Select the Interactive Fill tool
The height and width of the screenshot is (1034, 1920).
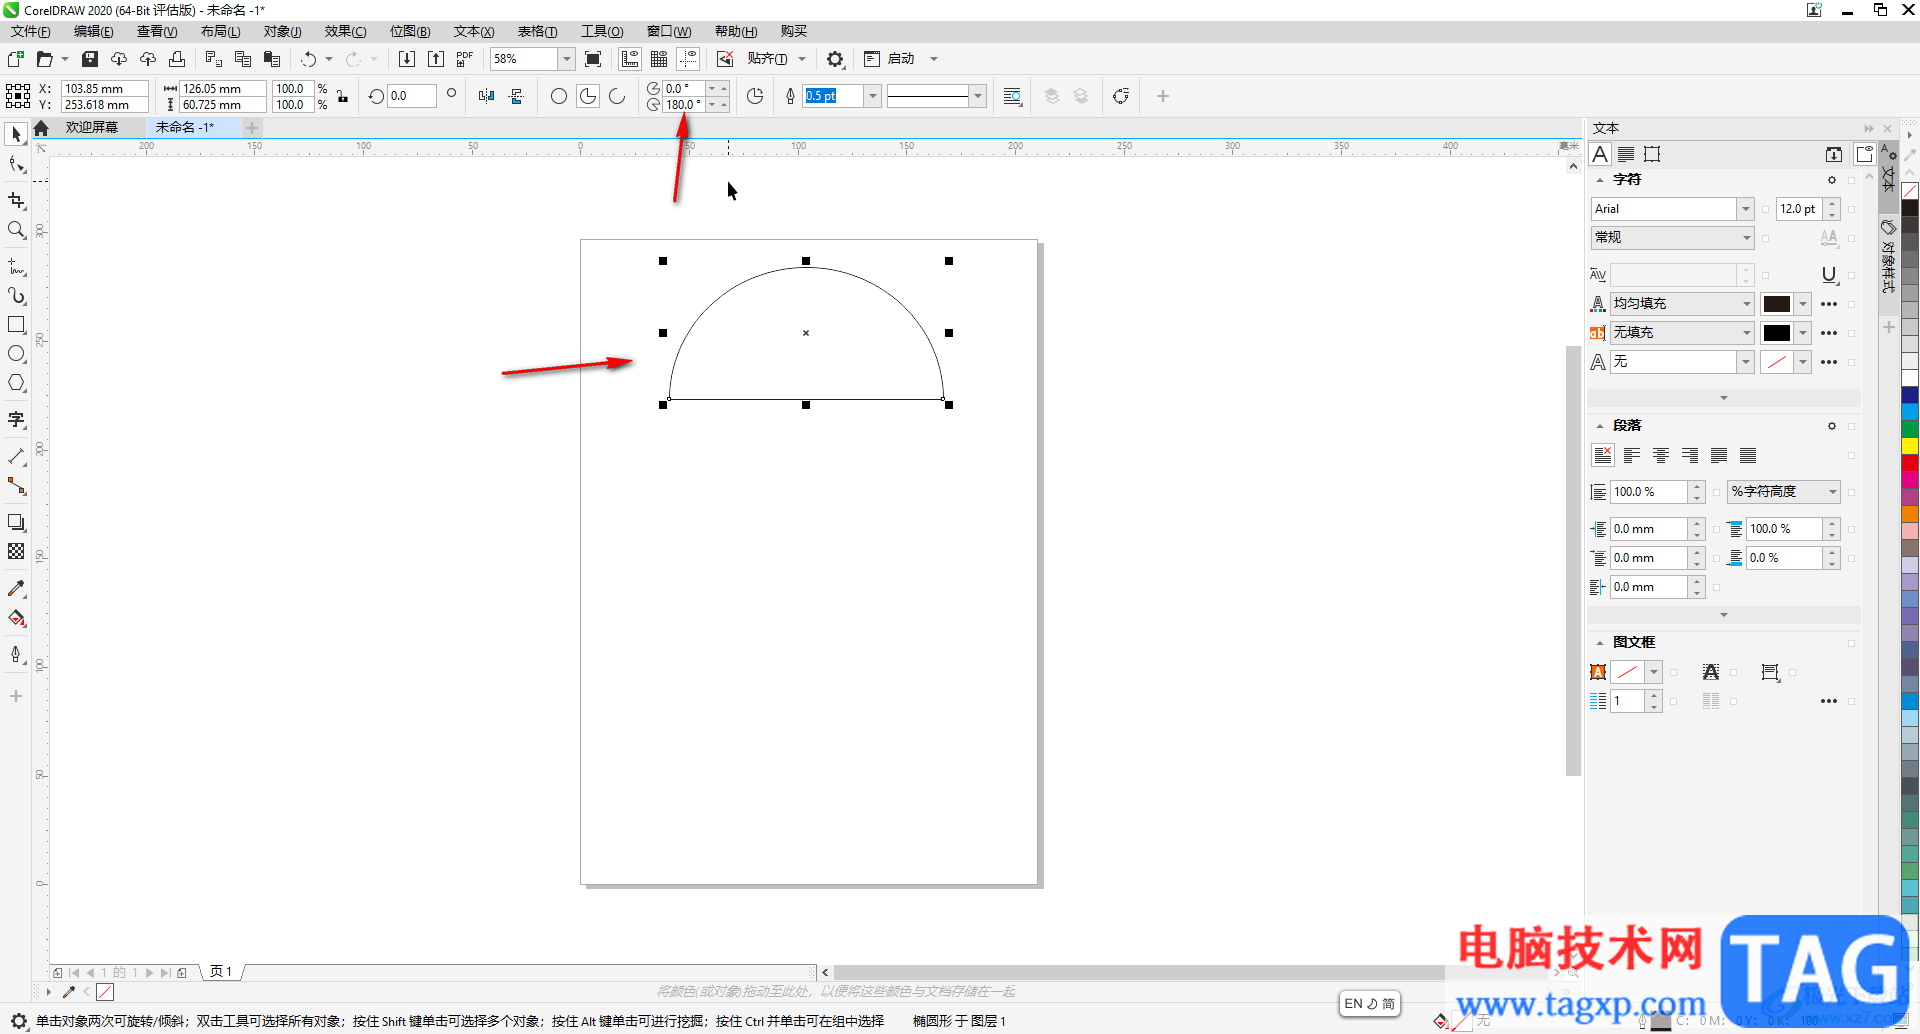[16, 618]
